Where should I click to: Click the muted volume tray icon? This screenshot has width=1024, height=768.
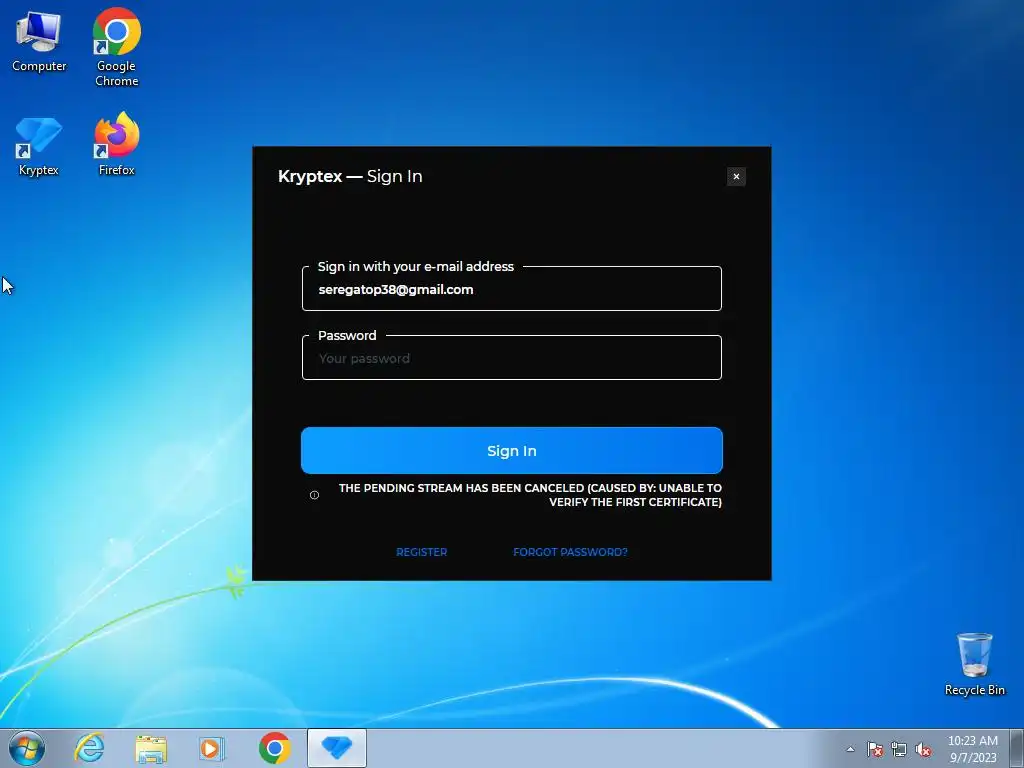(923, 749)
